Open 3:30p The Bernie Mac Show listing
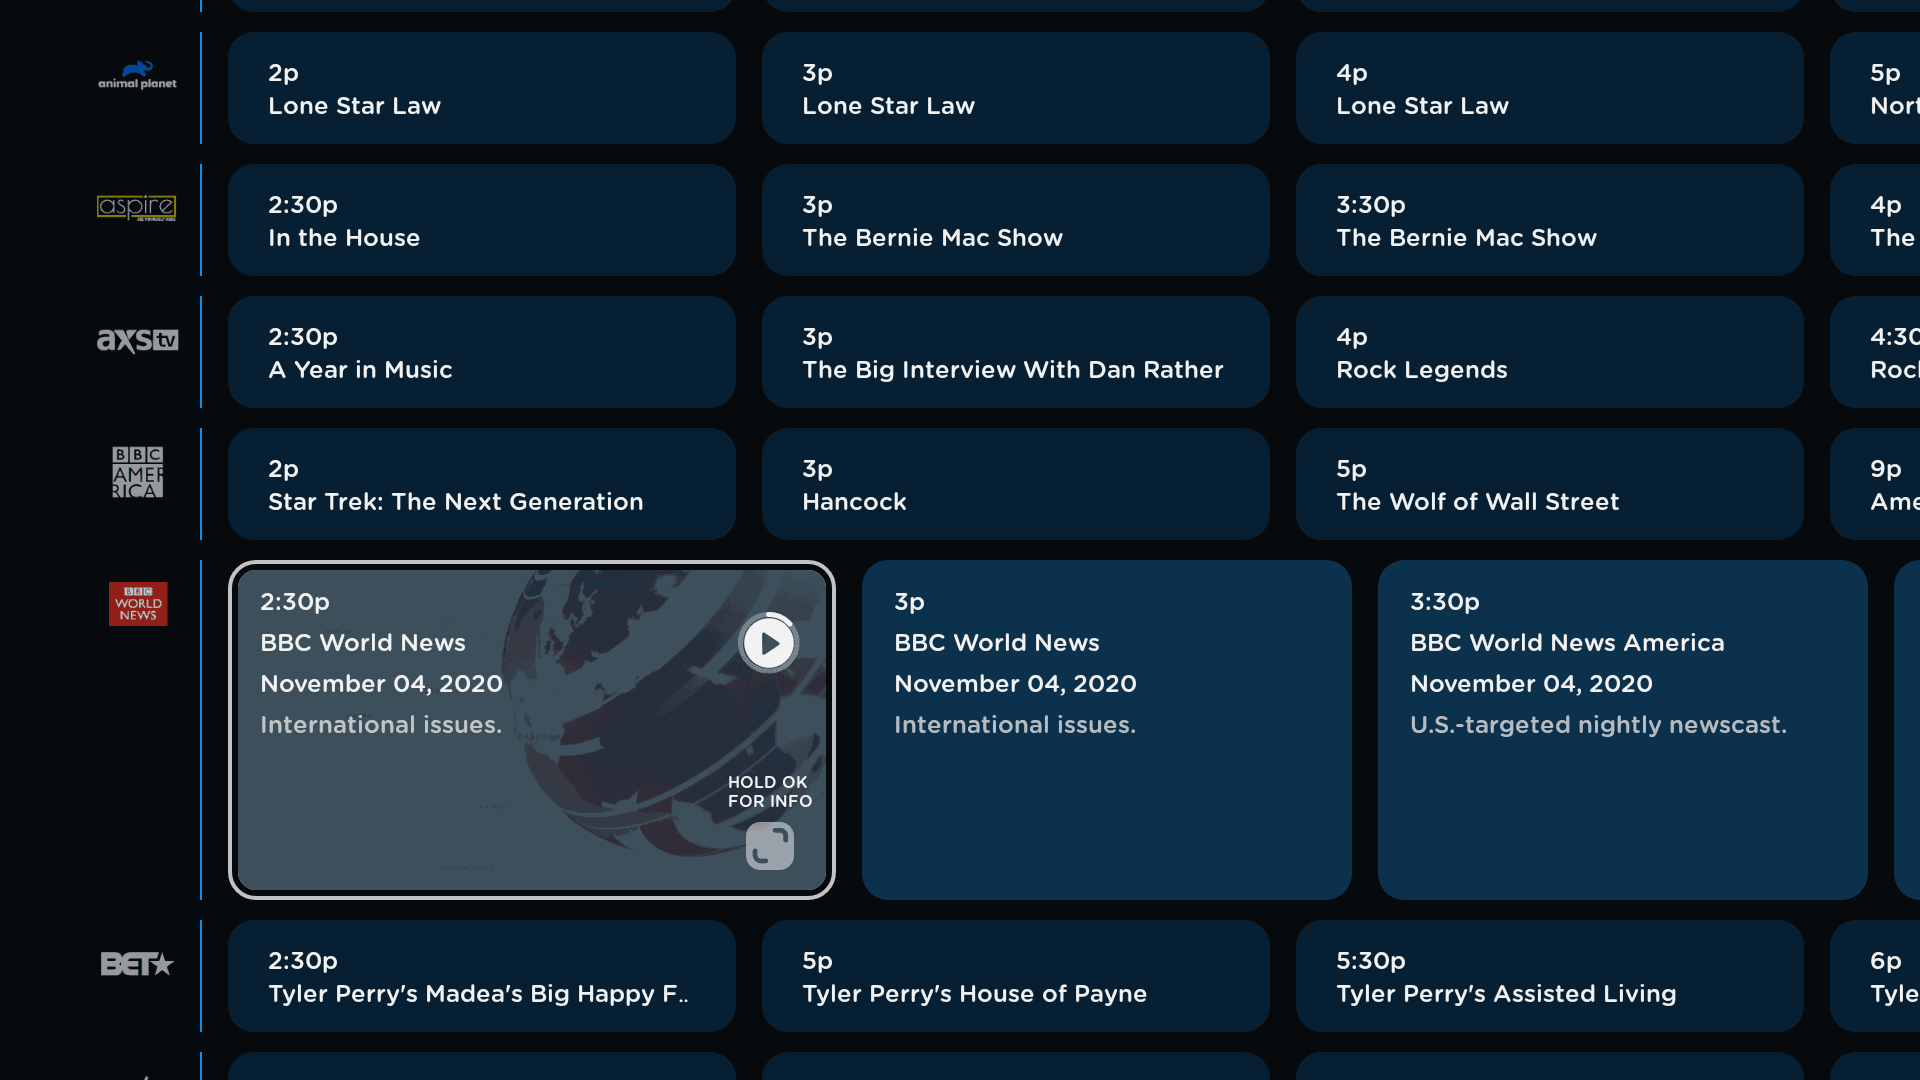The image size is (1920, 1080). click(x=1550, y=220)
